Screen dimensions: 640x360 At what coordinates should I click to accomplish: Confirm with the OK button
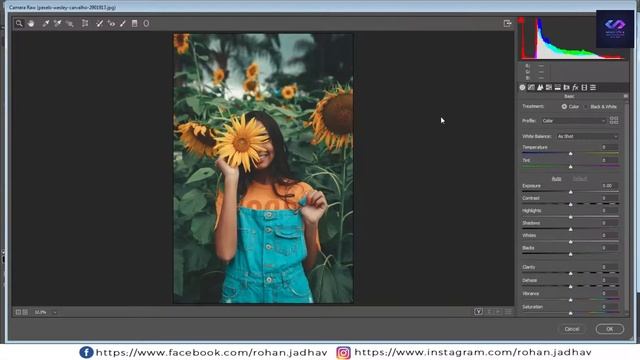[x=609, y=329]
